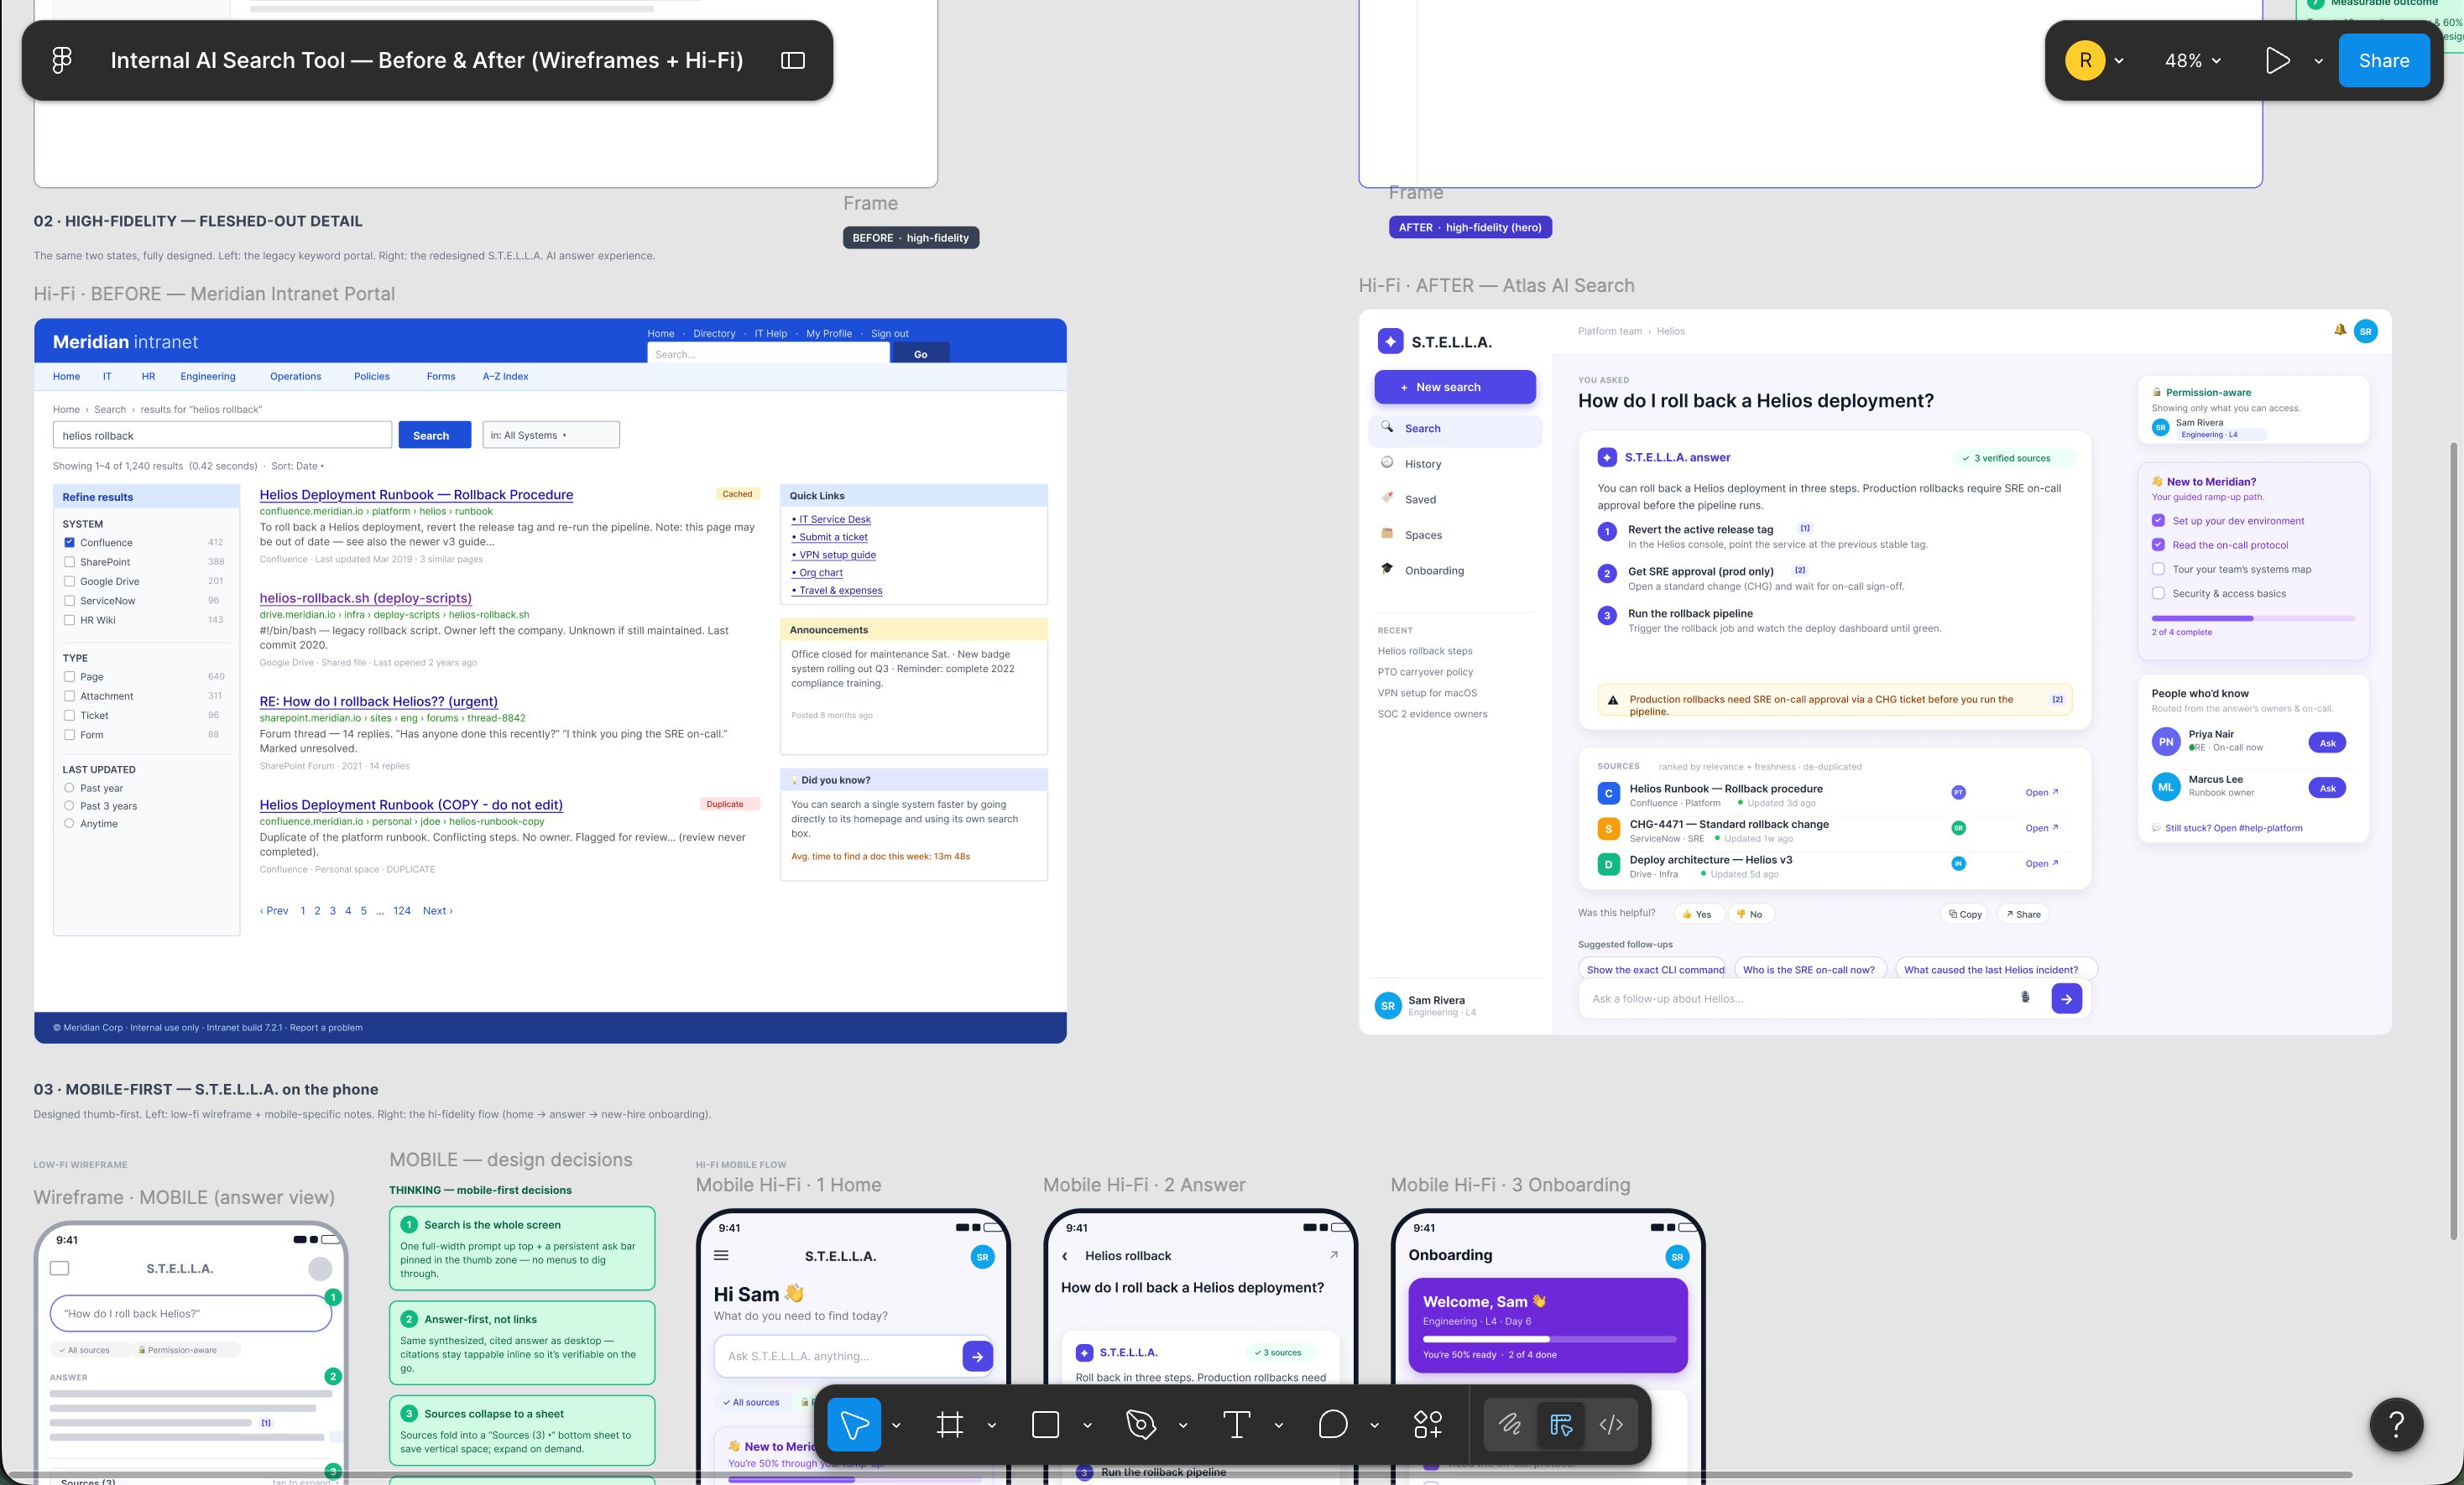Image resolution: width=2464 pixels, height=1485 pixels.
Task: Click the yellow R user avatar
Action: [x=2085, y=60]
